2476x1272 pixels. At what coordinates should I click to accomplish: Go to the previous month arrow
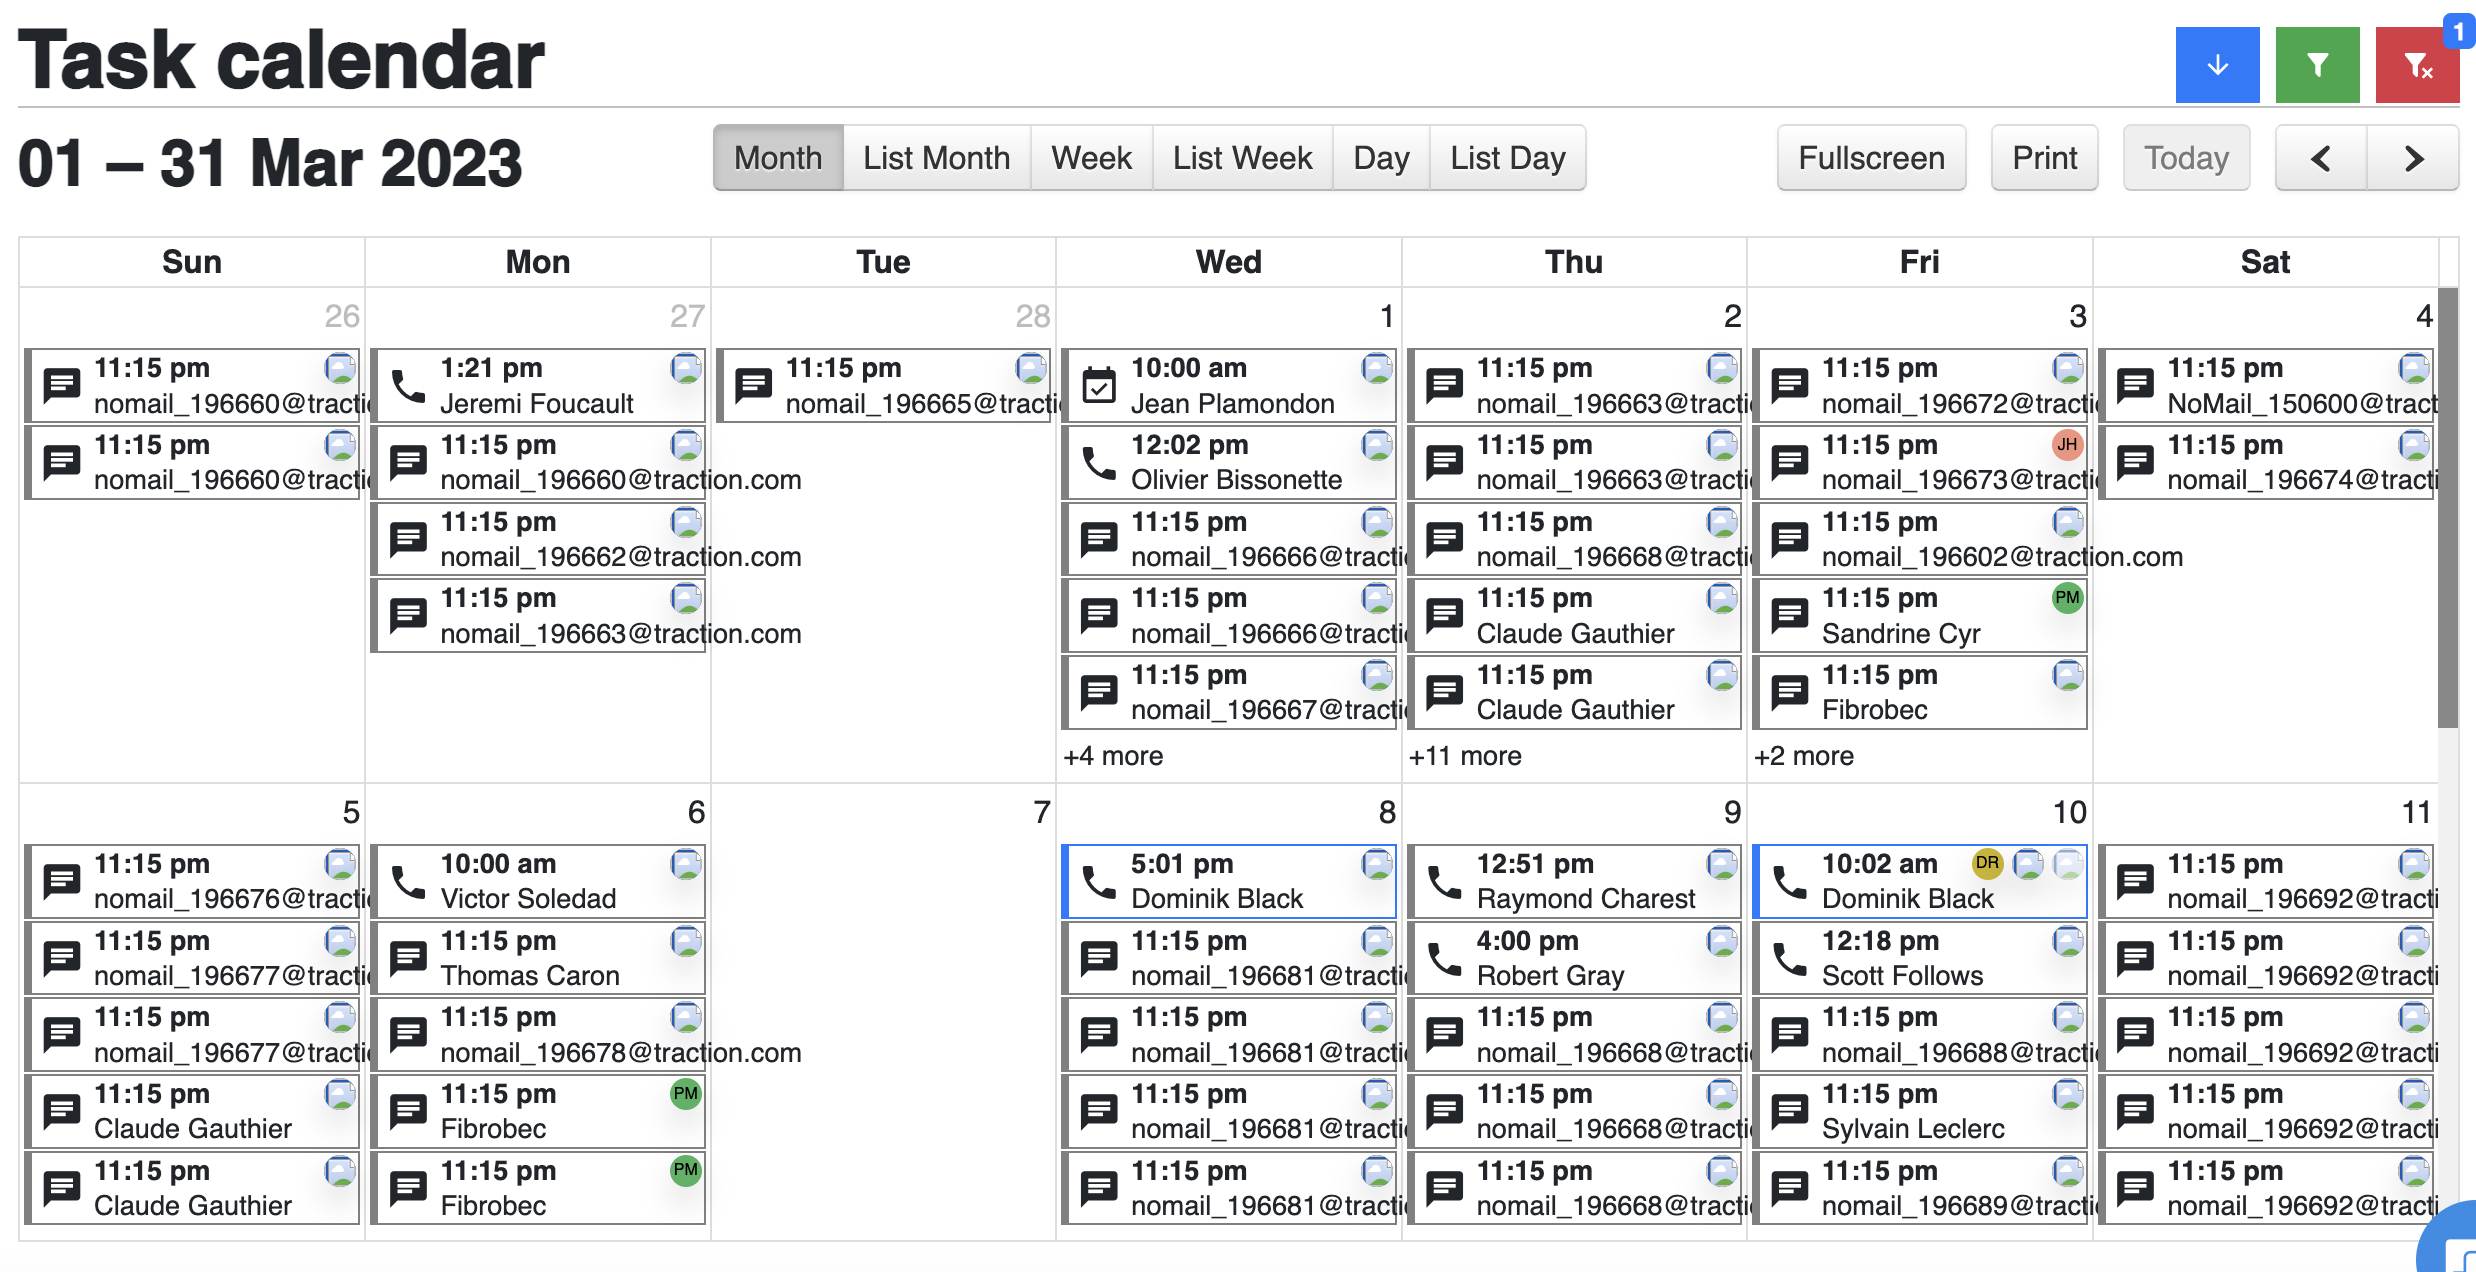point(2320,158)
